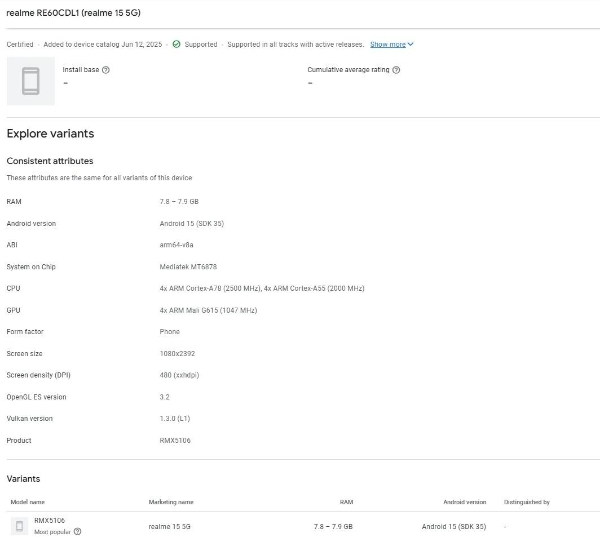This screenshot has width=600, height=542.
Task: Expand the Show more link
Action: (x=388, y=44)
